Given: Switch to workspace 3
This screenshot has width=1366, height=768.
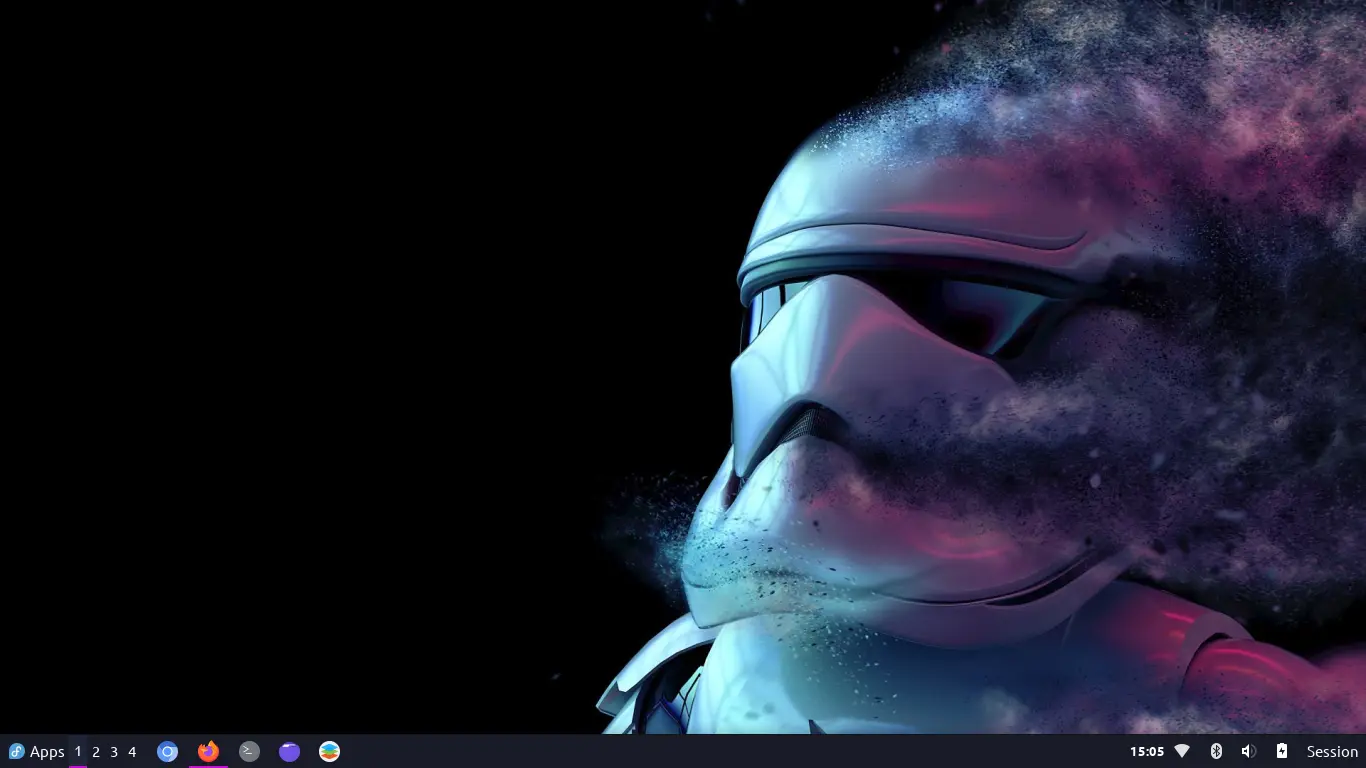Looking at the screenshot, I should point(114,751).
